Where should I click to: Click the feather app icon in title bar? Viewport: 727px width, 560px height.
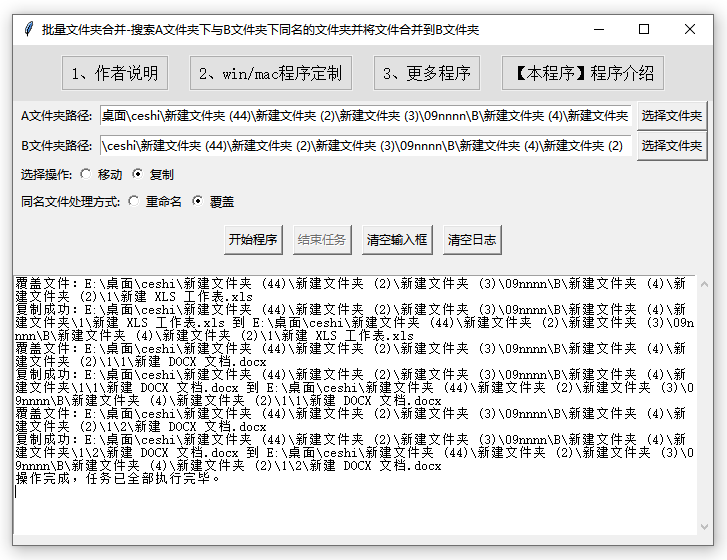coord(29,29)
